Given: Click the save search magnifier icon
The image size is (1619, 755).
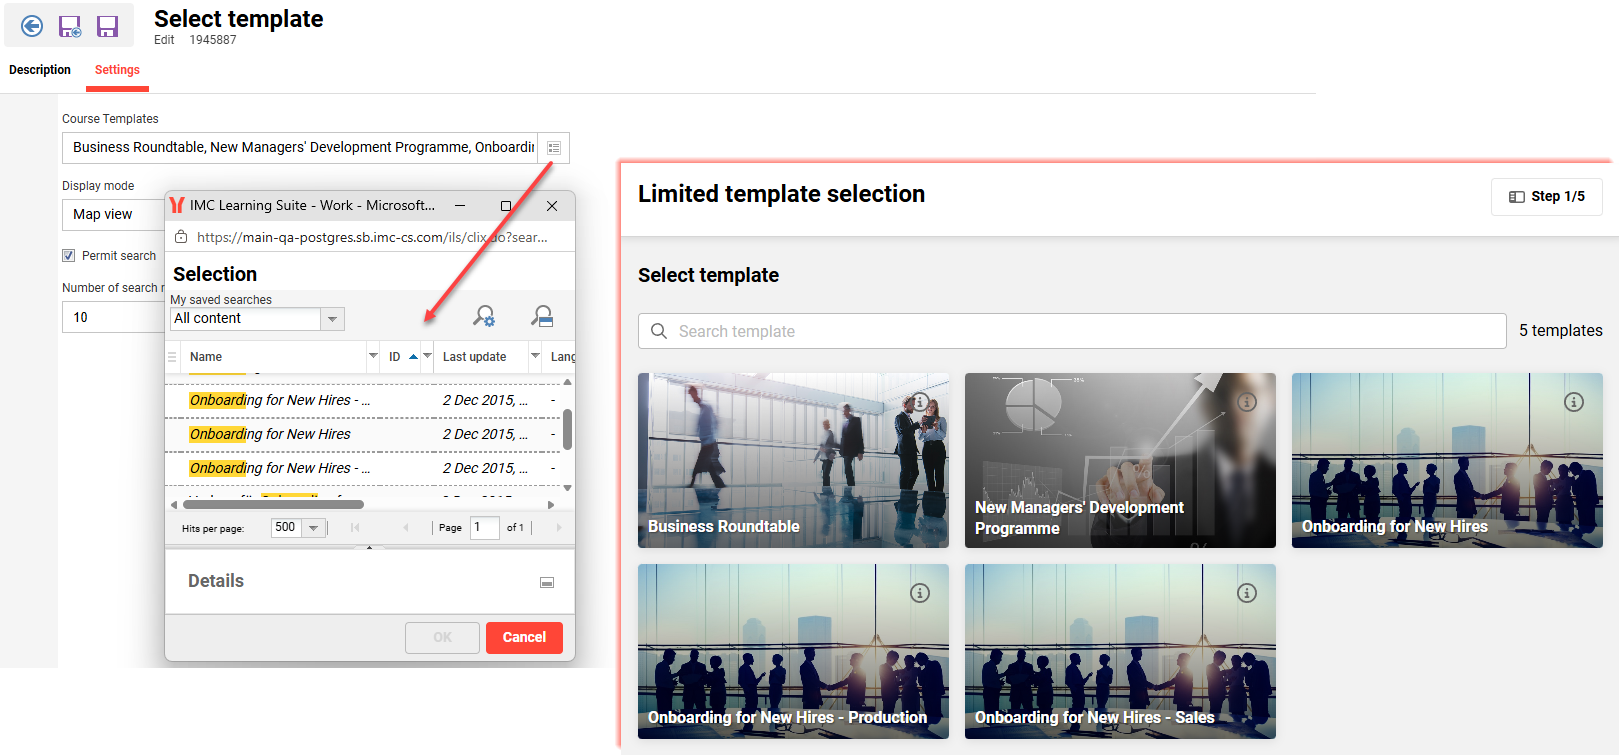Looking at the screenshot, I should click(x=542, y=316).
